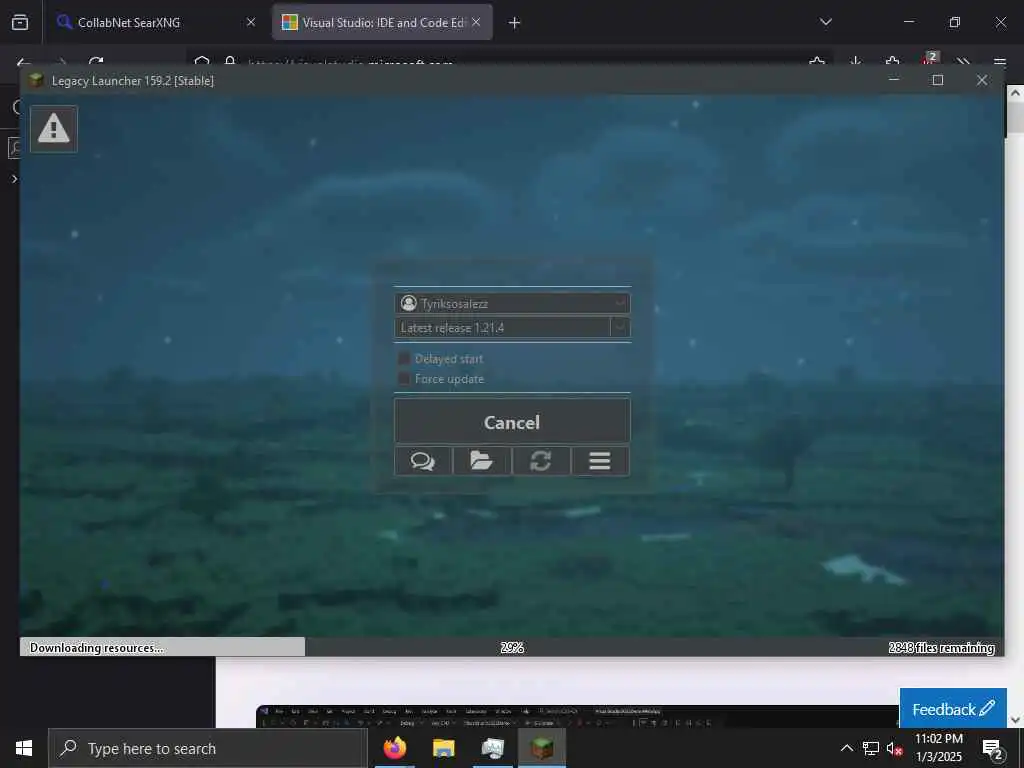Open the chat support icon button
Viewport: 1024px width, 768px height.
coord(423,461)
